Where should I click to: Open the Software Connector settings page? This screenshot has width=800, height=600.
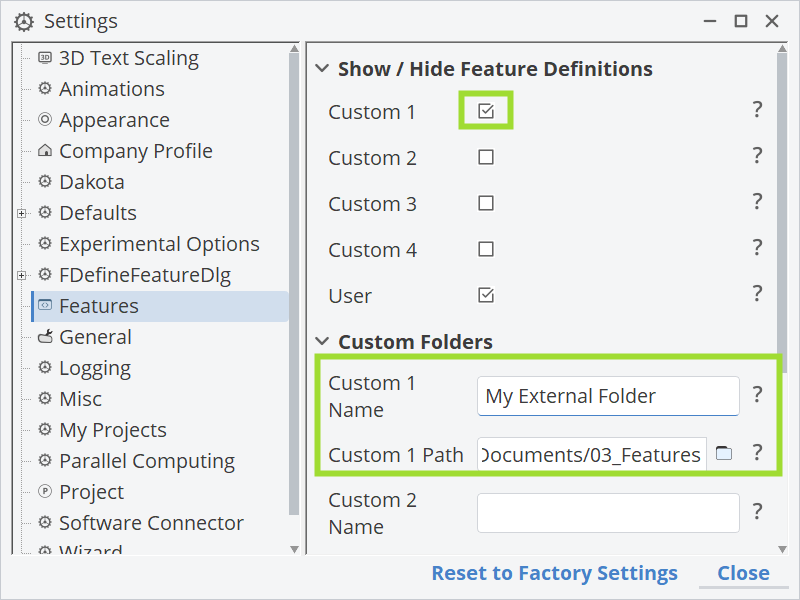coord(151,523)
